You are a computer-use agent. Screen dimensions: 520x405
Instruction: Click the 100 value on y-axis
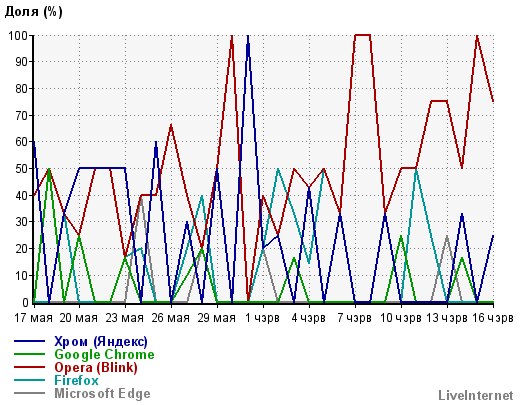tap(19, 35)
